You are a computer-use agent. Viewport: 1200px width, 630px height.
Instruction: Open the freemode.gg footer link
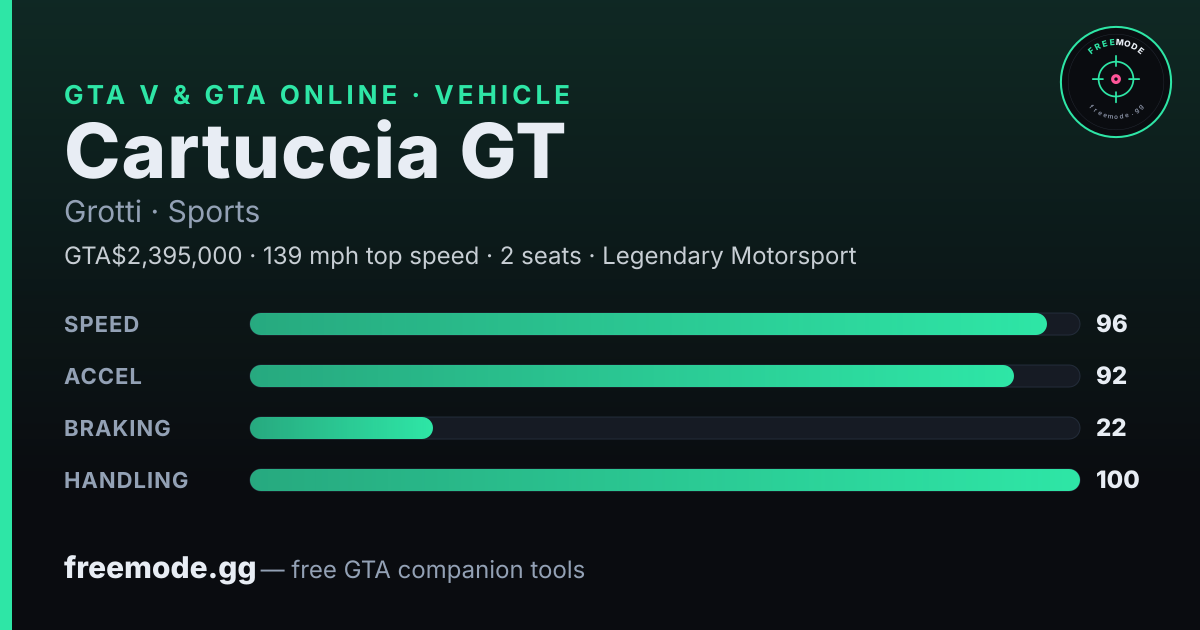click(160, 569)
